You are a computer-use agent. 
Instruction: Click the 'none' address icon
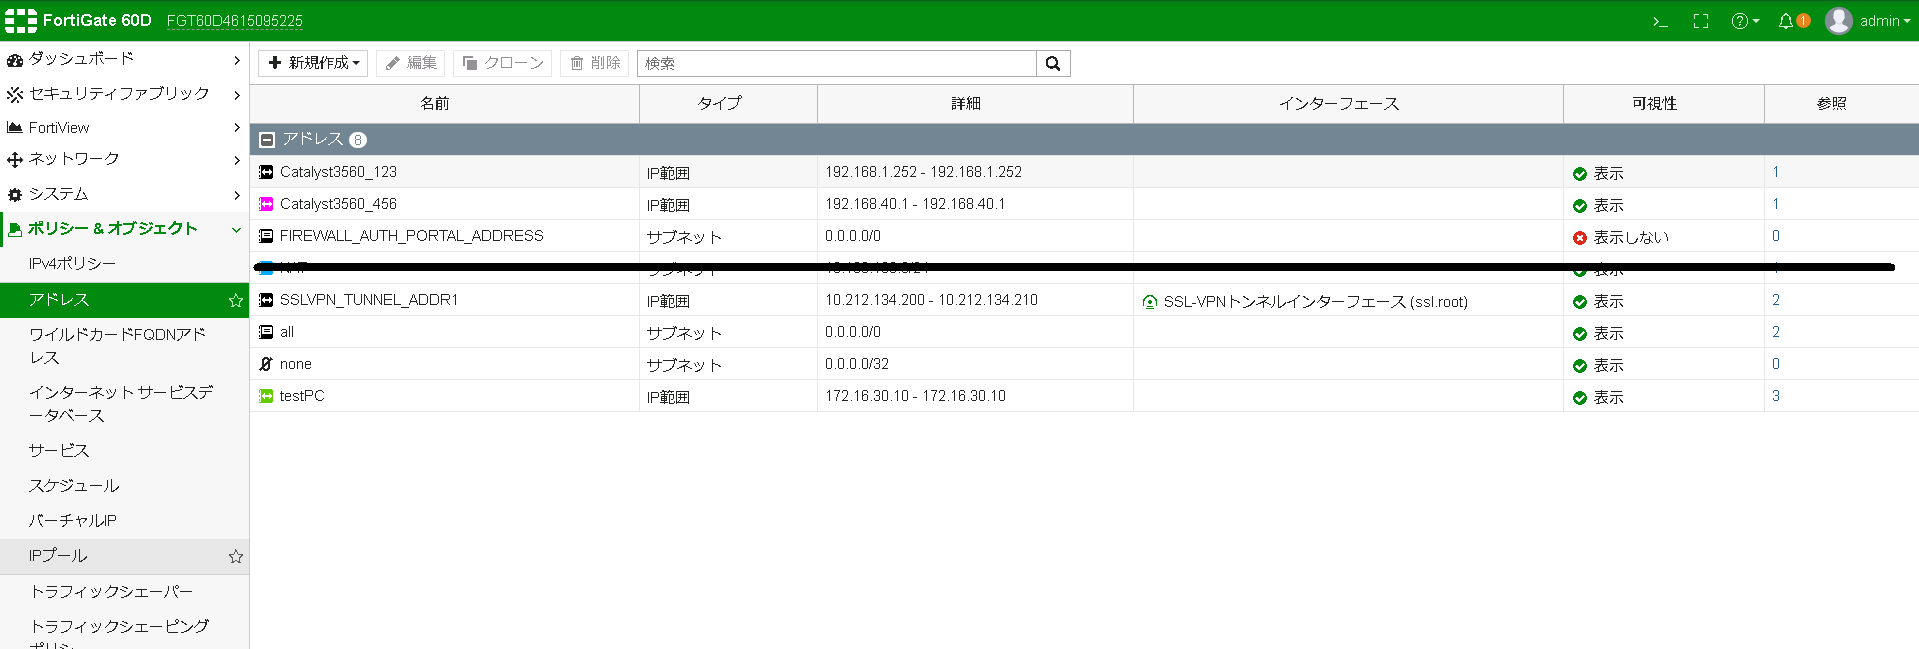pos(266,364)
